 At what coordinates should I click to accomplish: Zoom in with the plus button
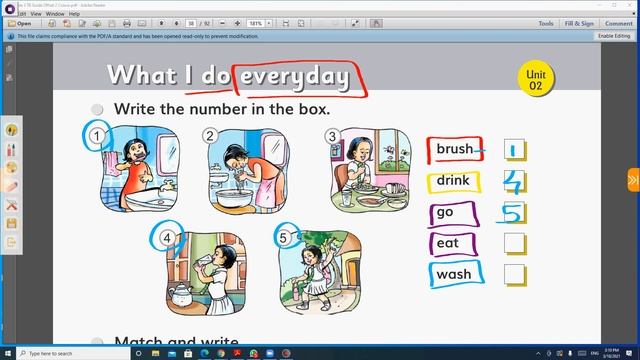pos(237,23)
